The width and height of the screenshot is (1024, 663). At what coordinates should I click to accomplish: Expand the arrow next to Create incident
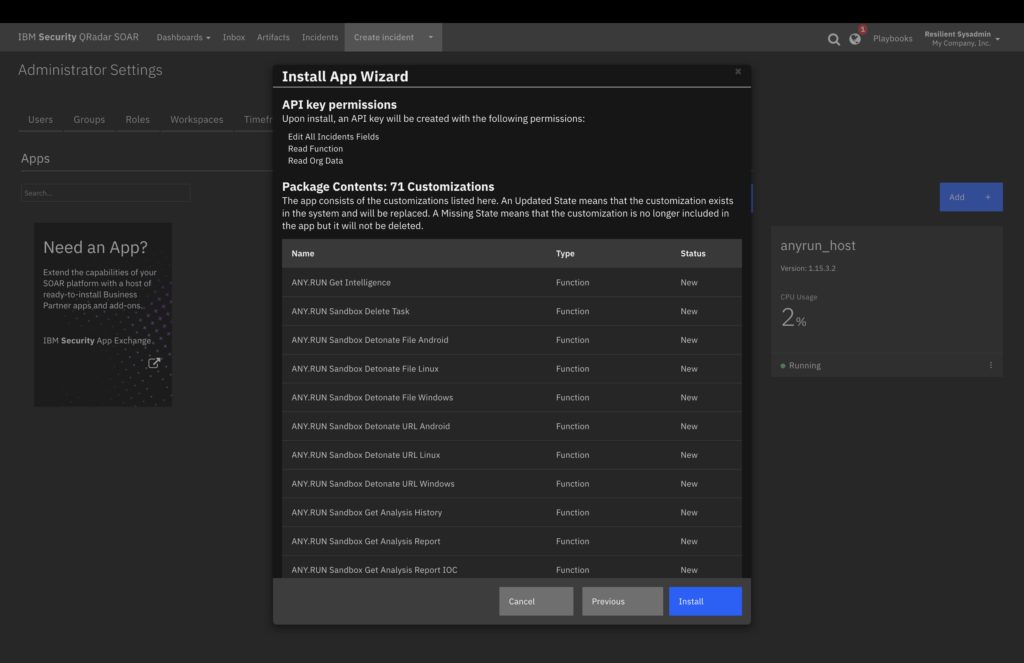click(430, 38)
